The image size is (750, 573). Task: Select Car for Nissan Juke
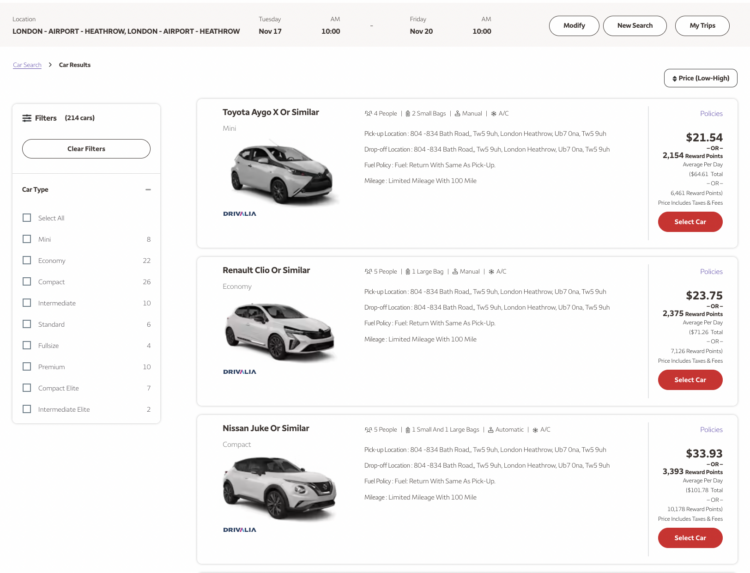tap(690, 538)
